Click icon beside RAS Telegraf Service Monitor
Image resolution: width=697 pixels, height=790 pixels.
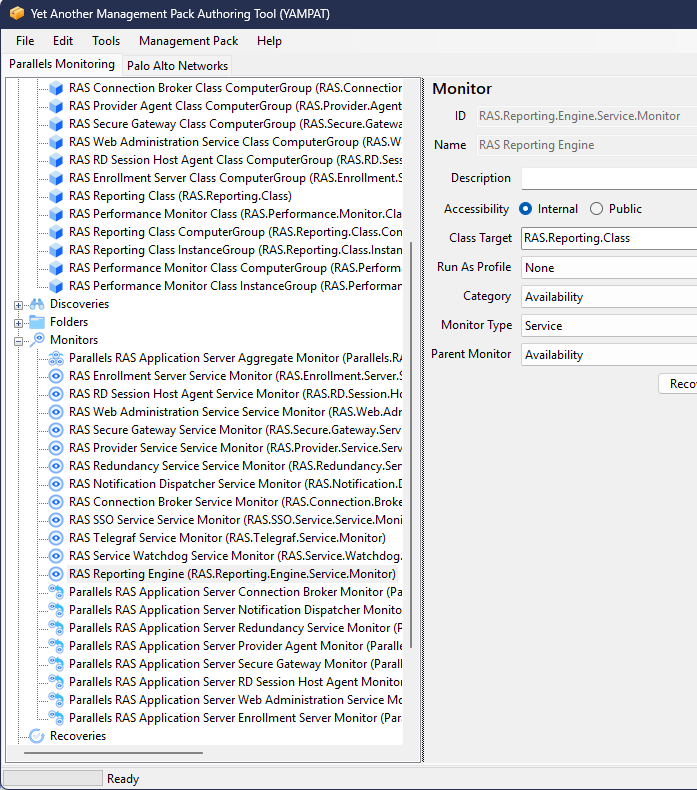pyautogui.click(x=57, y=538)
